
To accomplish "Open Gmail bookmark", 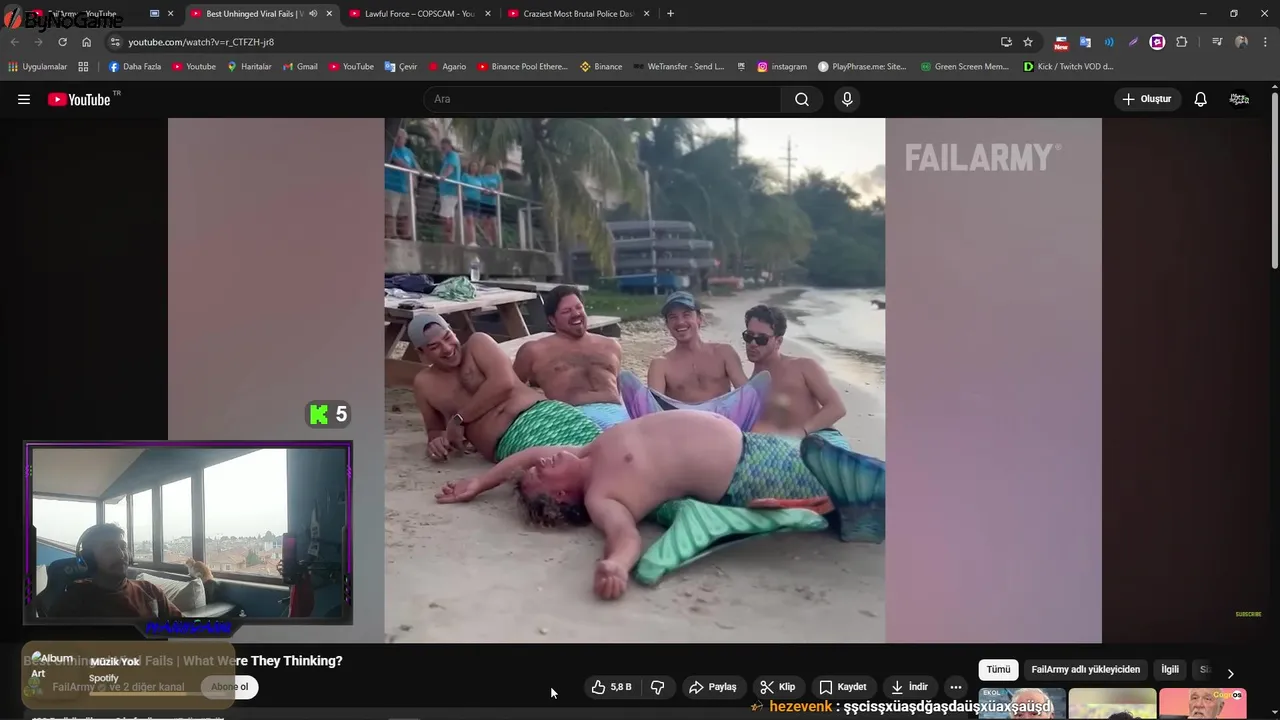I will click(300, 67).
